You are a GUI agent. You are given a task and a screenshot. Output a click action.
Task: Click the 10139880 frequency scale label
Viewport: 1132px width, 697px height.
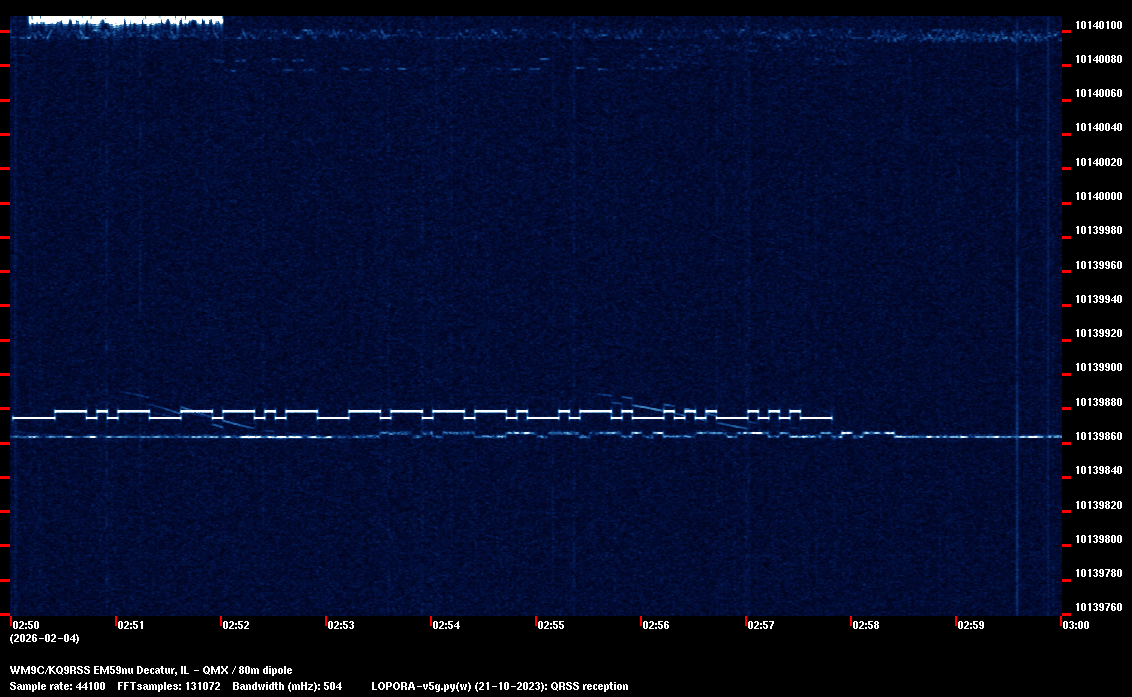click(1098, 403)
